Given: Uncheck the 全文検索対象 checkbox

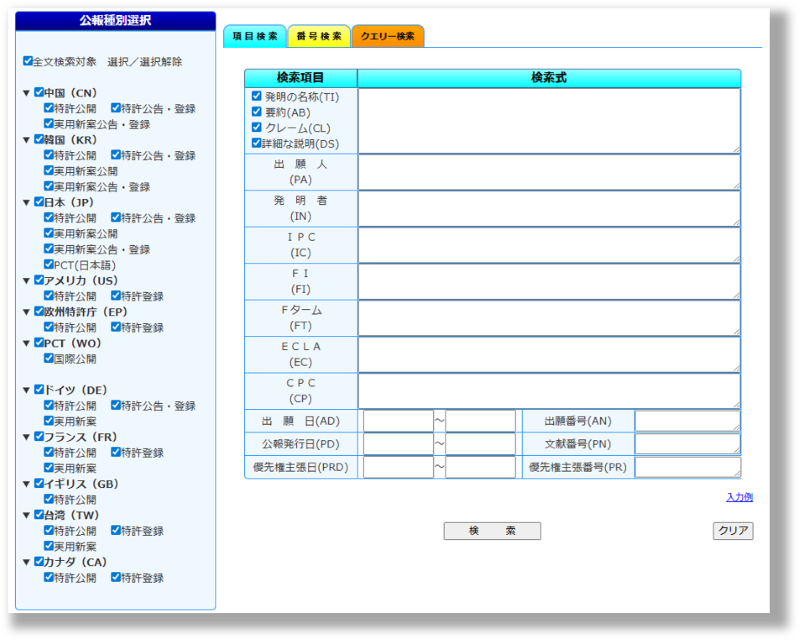Looking at the screenshot, I should [x=28, y=61].
